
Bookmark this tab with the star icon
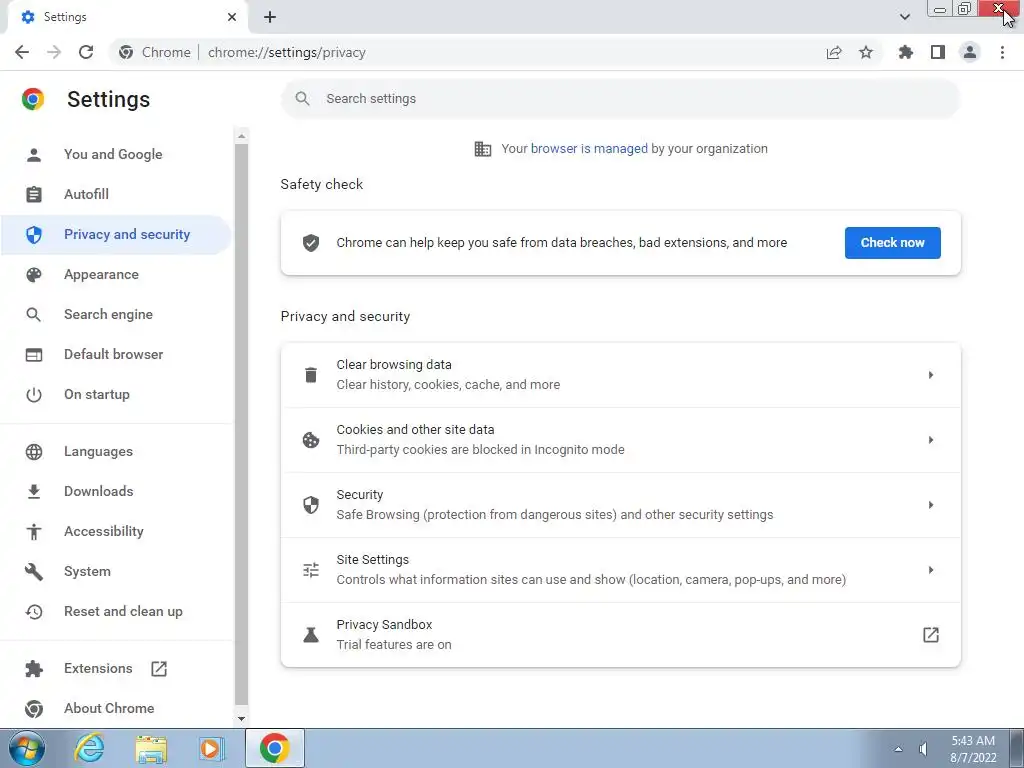866,52
